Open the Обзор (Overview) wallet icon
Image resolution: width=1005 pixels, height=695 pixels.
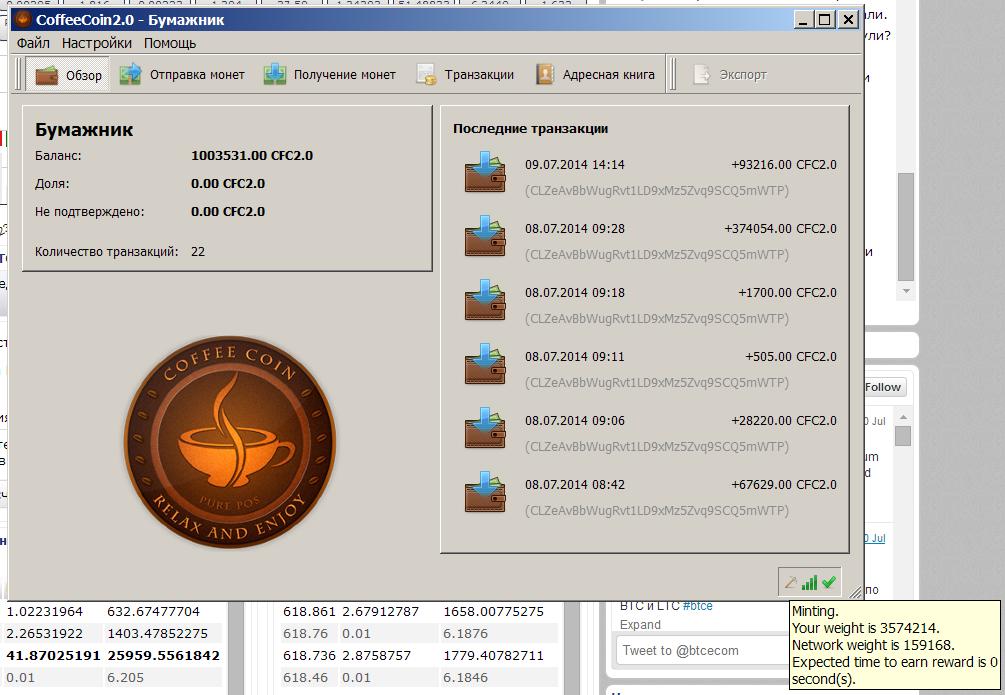[x=47, y=75]
